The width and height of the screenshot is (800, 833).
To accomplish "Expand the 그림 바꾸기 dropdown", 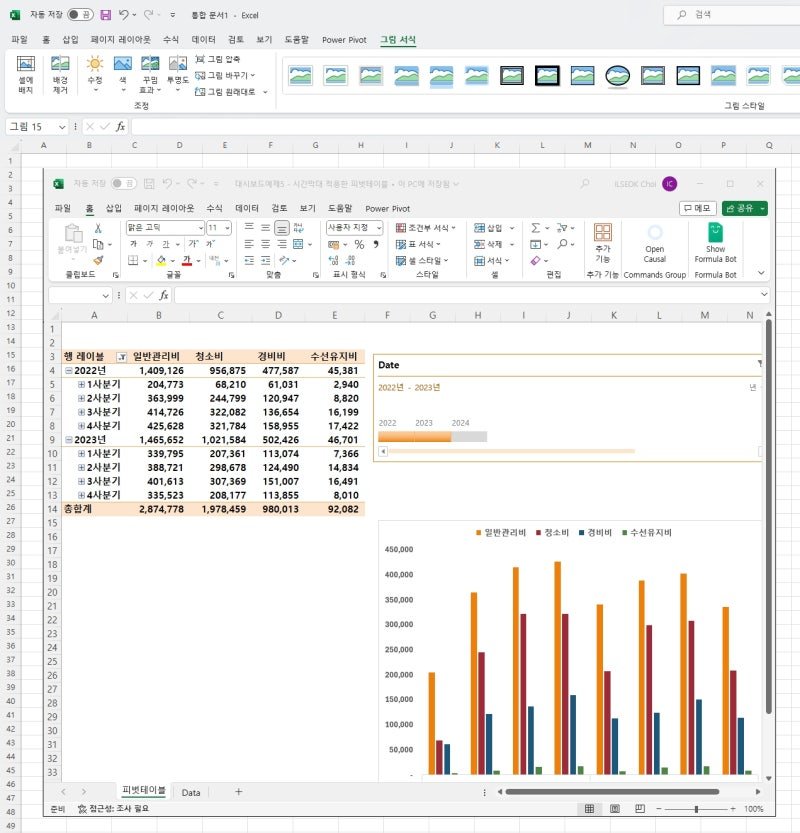I will pos(253,75).
